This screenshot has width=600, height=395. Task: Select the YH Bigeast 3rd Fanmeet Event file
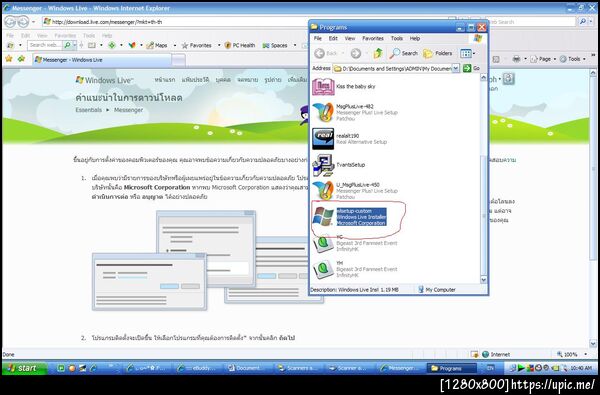click(x=355, y=269)
